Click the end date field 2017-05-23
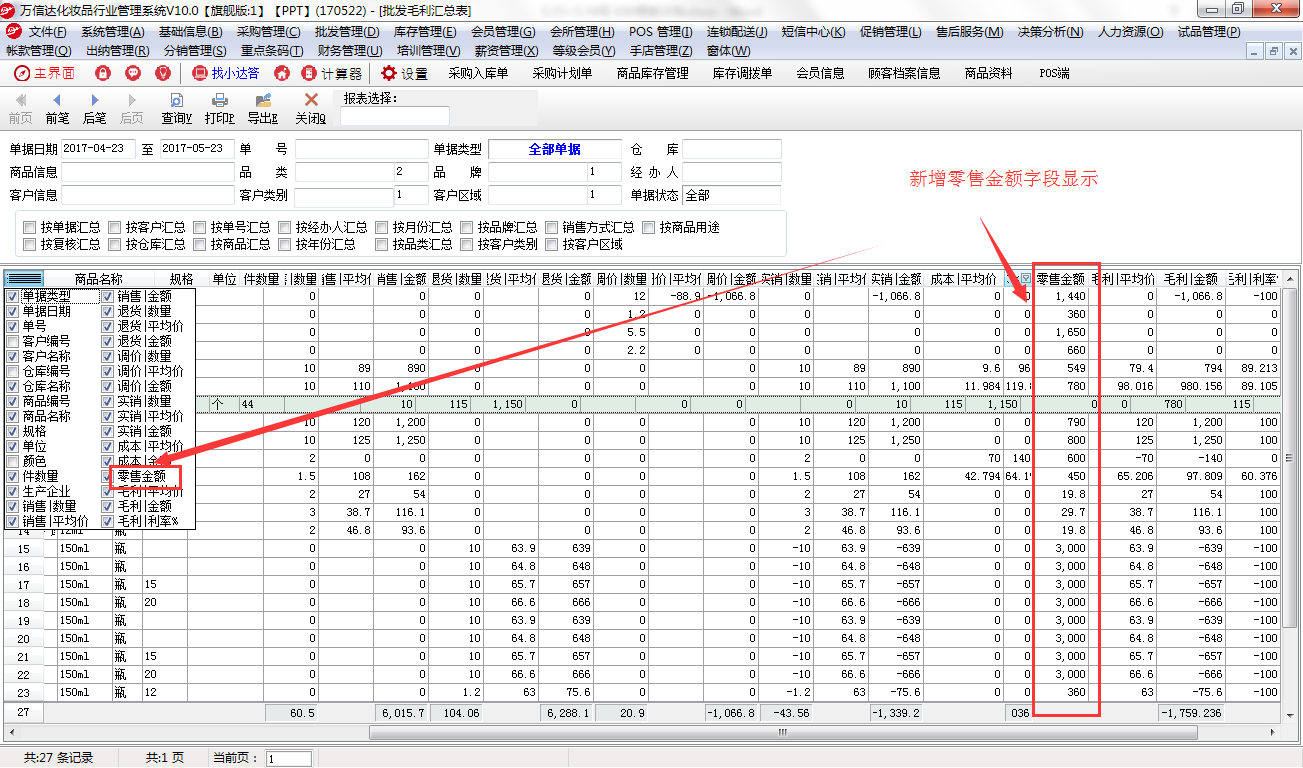 (195, 149)
